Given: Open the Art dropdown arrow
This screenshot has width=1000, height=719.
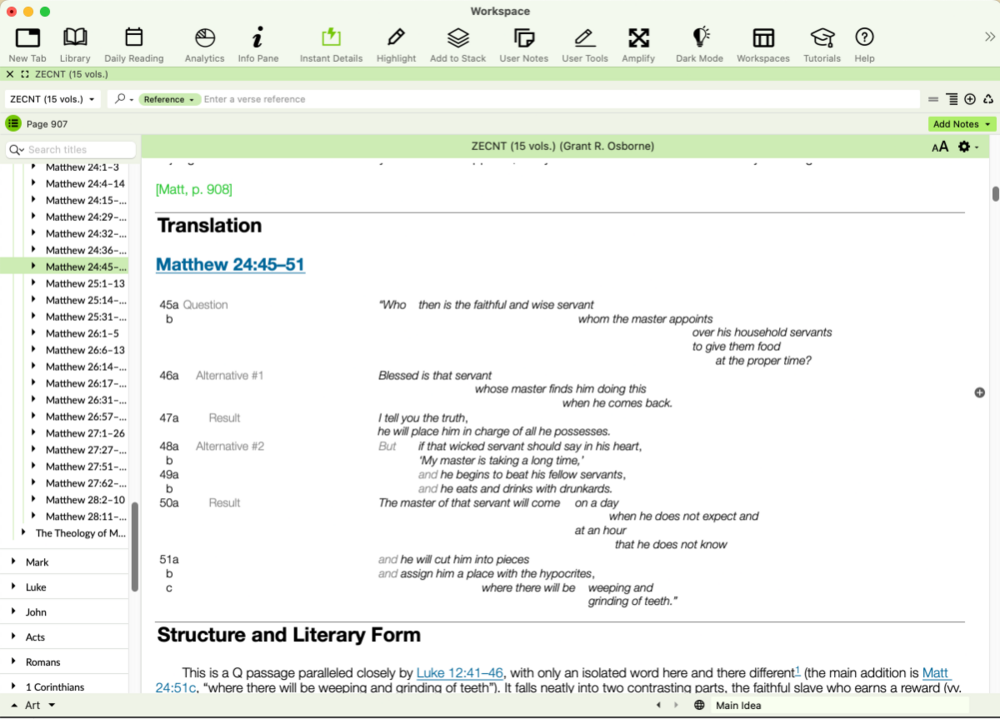Looking at the screenshot, I should pyautogui.click(x=52, y=705).
